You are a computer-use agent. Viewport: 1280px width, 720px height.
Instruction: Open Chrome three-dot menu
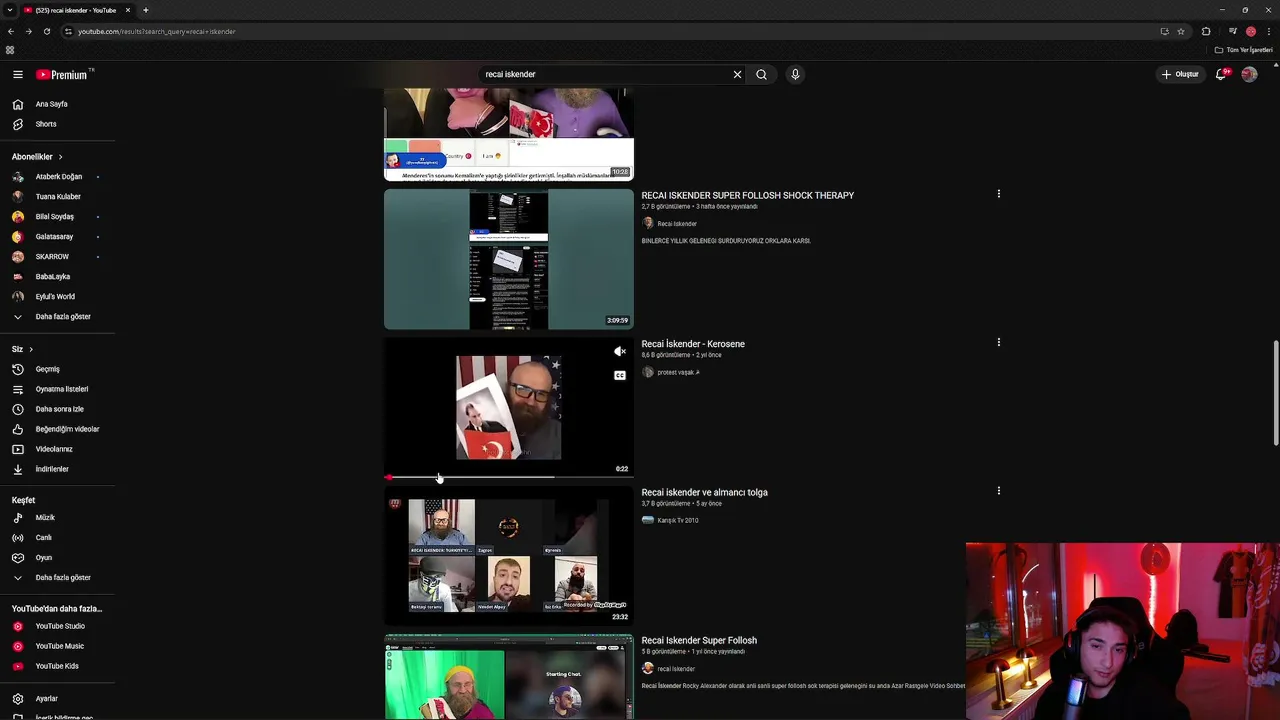(x=1268, y=31)
